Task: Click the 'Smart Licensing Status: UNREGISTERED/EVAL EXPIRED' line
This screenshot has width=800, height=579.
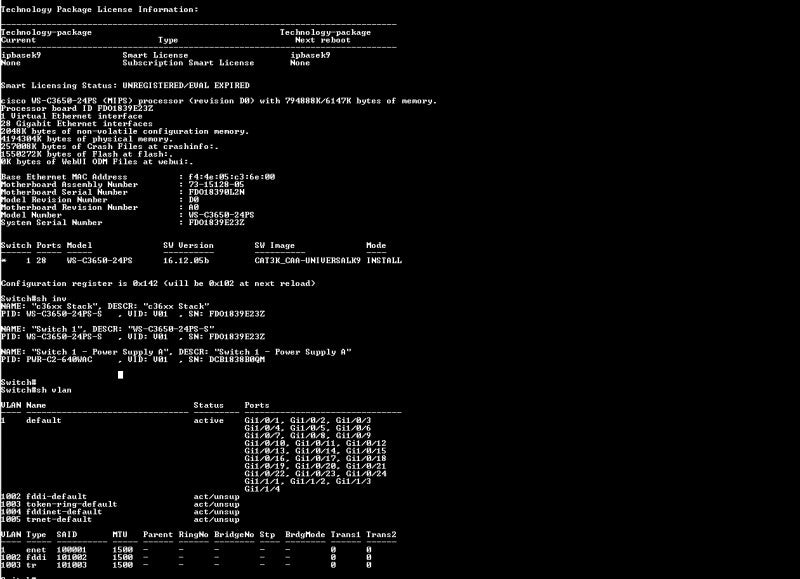Action: pos(125,85)
